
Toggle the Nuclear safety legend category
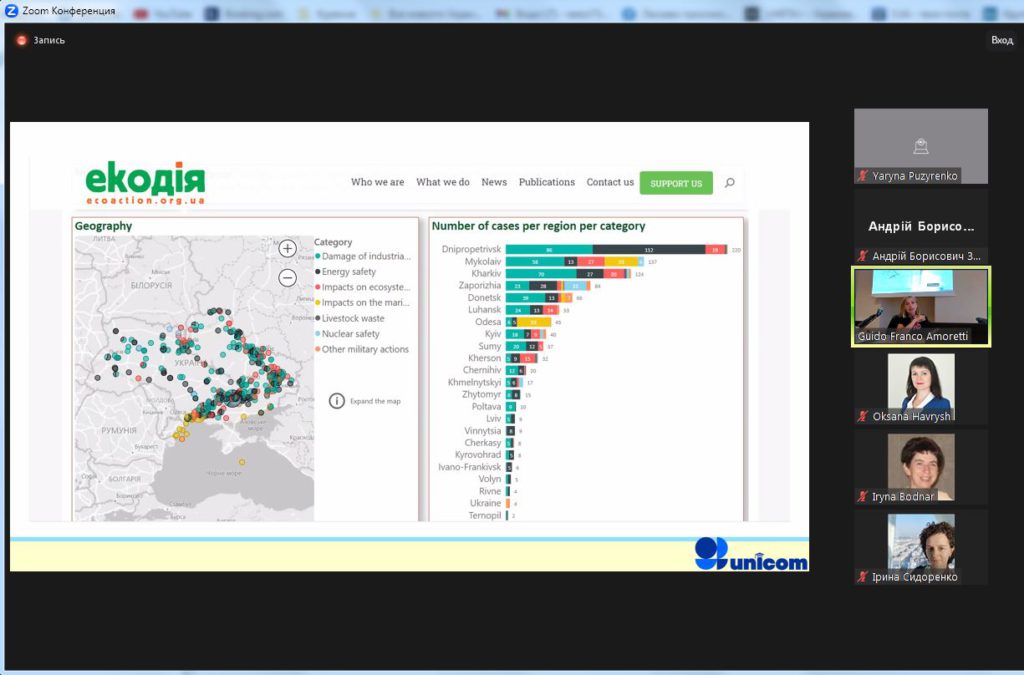(350, 334)
